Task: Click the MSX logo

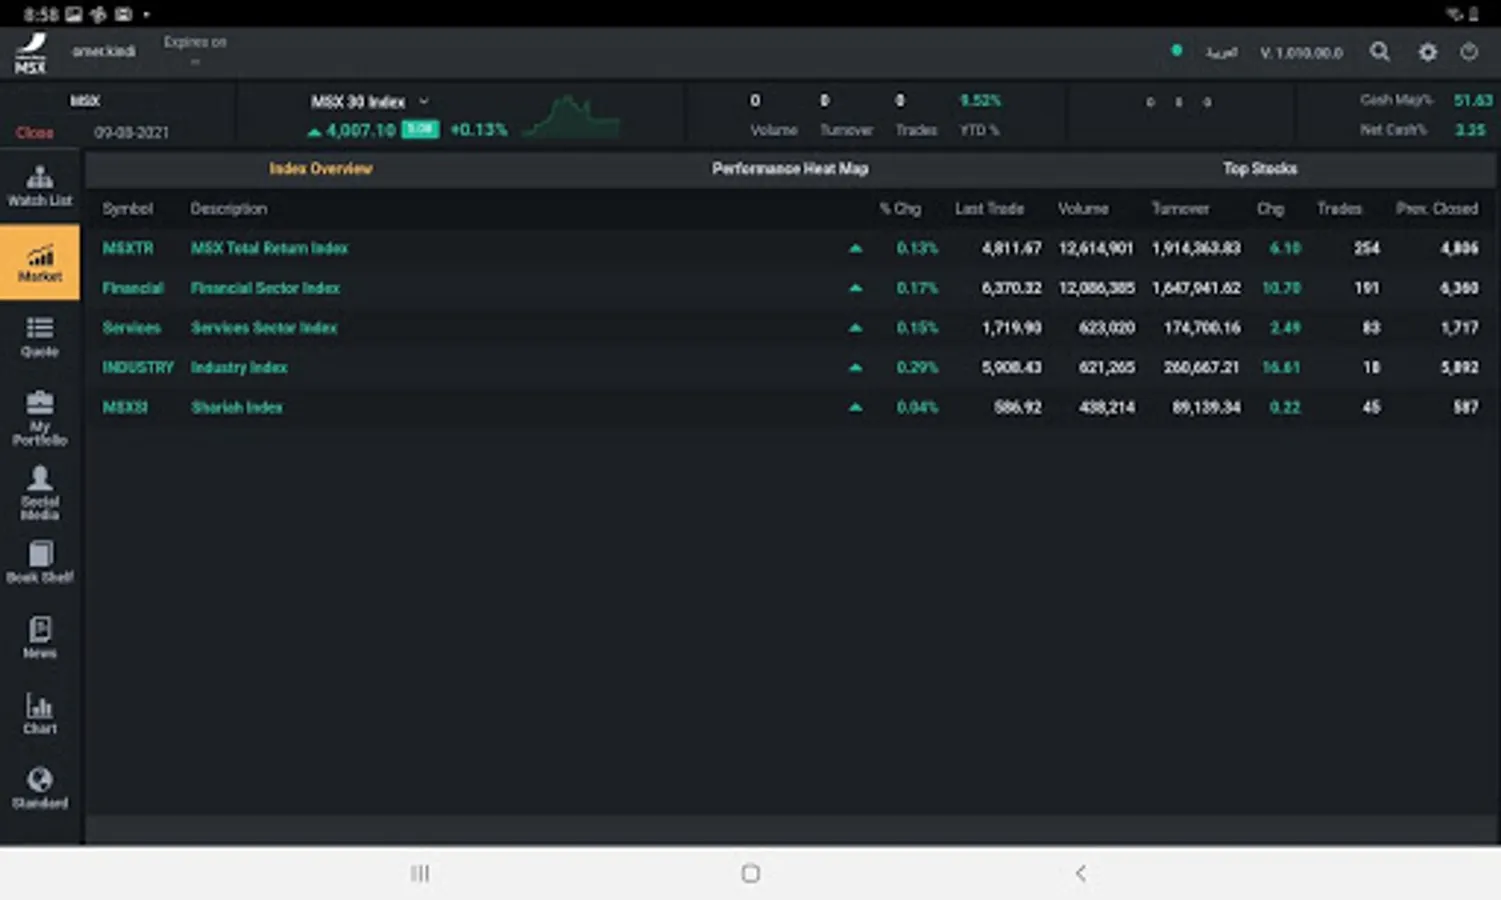Action: (31, 53)
